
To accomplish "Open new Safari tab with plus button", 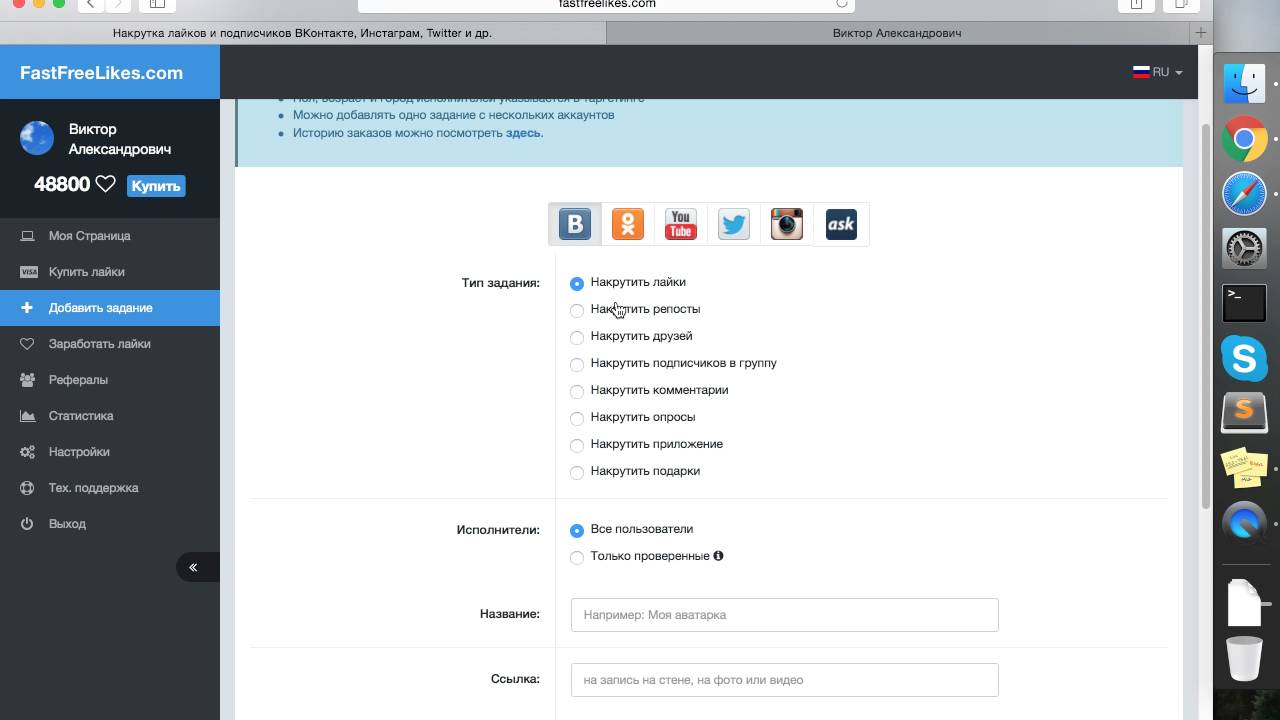I will point(1200,33).
